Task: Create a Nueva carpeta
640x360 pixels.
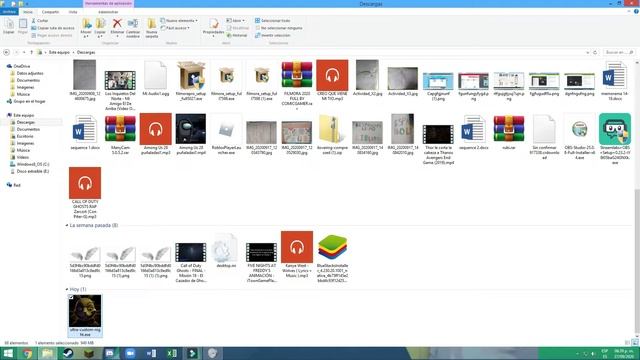Action: point(151,28)
